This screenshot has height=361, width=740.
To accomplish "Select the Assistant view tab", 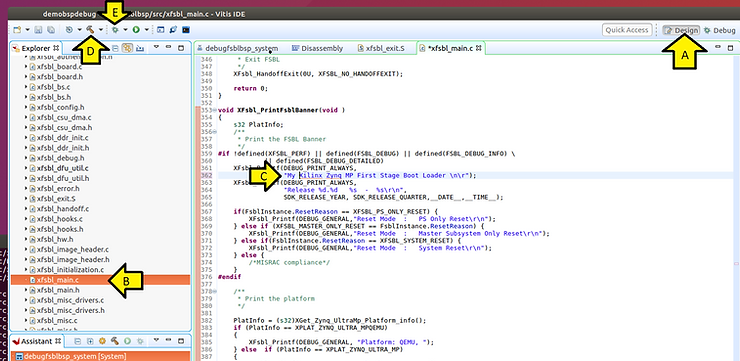I will coord(36,340).
